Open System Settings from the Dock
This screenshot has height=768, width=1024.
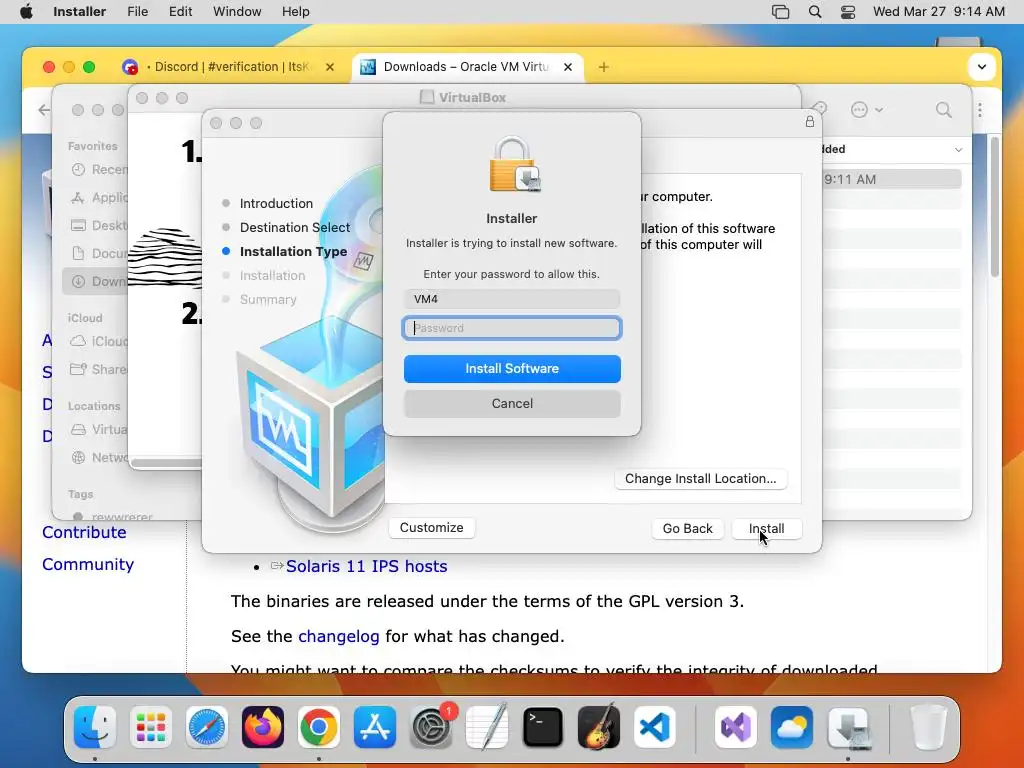(x=431, y=727)
